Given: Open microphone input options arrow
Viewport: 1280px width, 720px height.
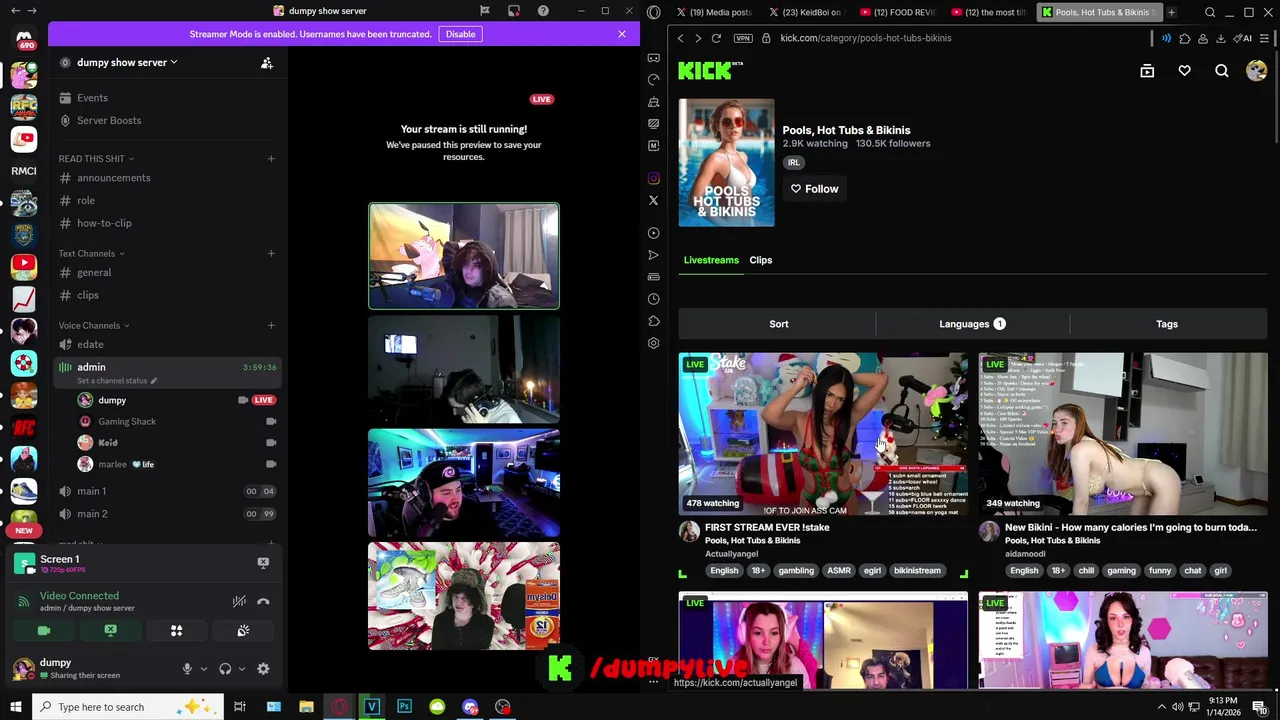Looking at the screenshot, I should click(203, 669).
